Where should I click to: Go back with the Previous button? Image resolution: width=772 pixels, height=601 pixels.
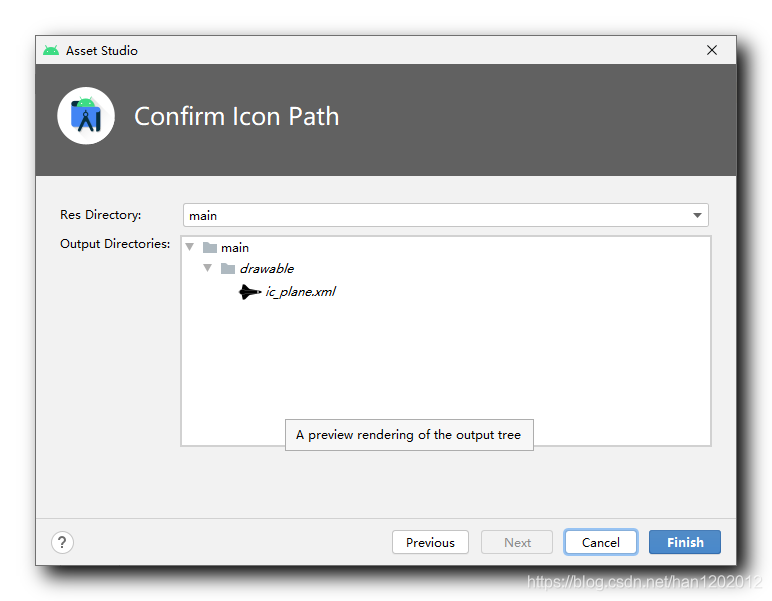430,542
